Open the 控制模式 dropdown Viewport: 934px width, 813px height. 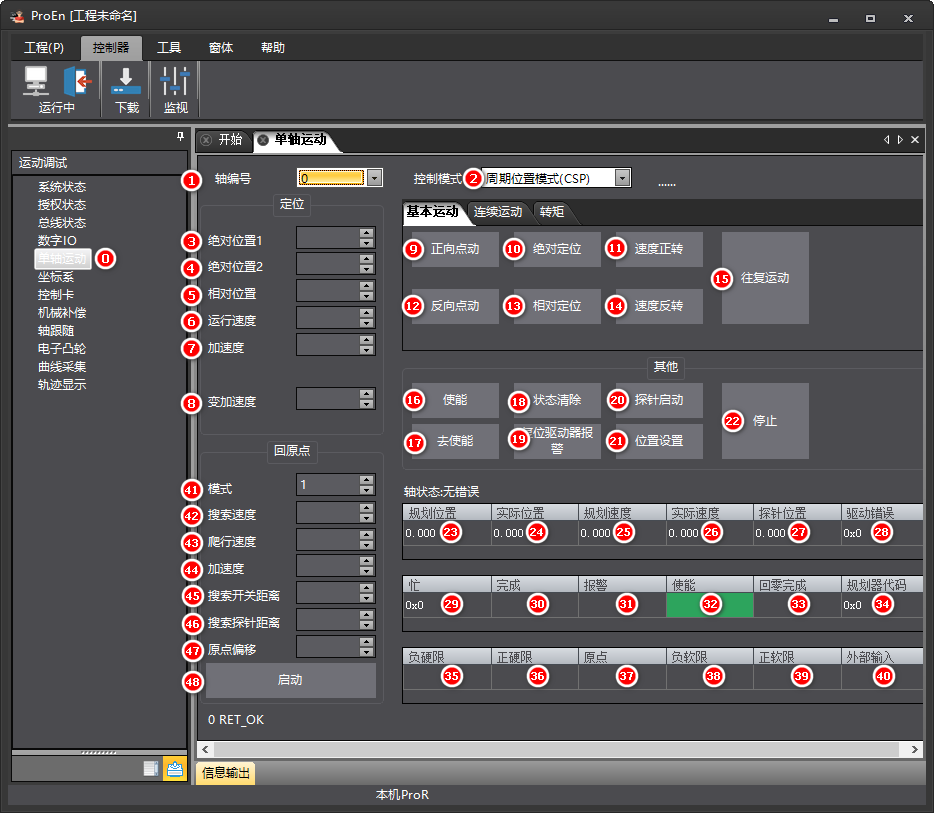coord(622,177)
